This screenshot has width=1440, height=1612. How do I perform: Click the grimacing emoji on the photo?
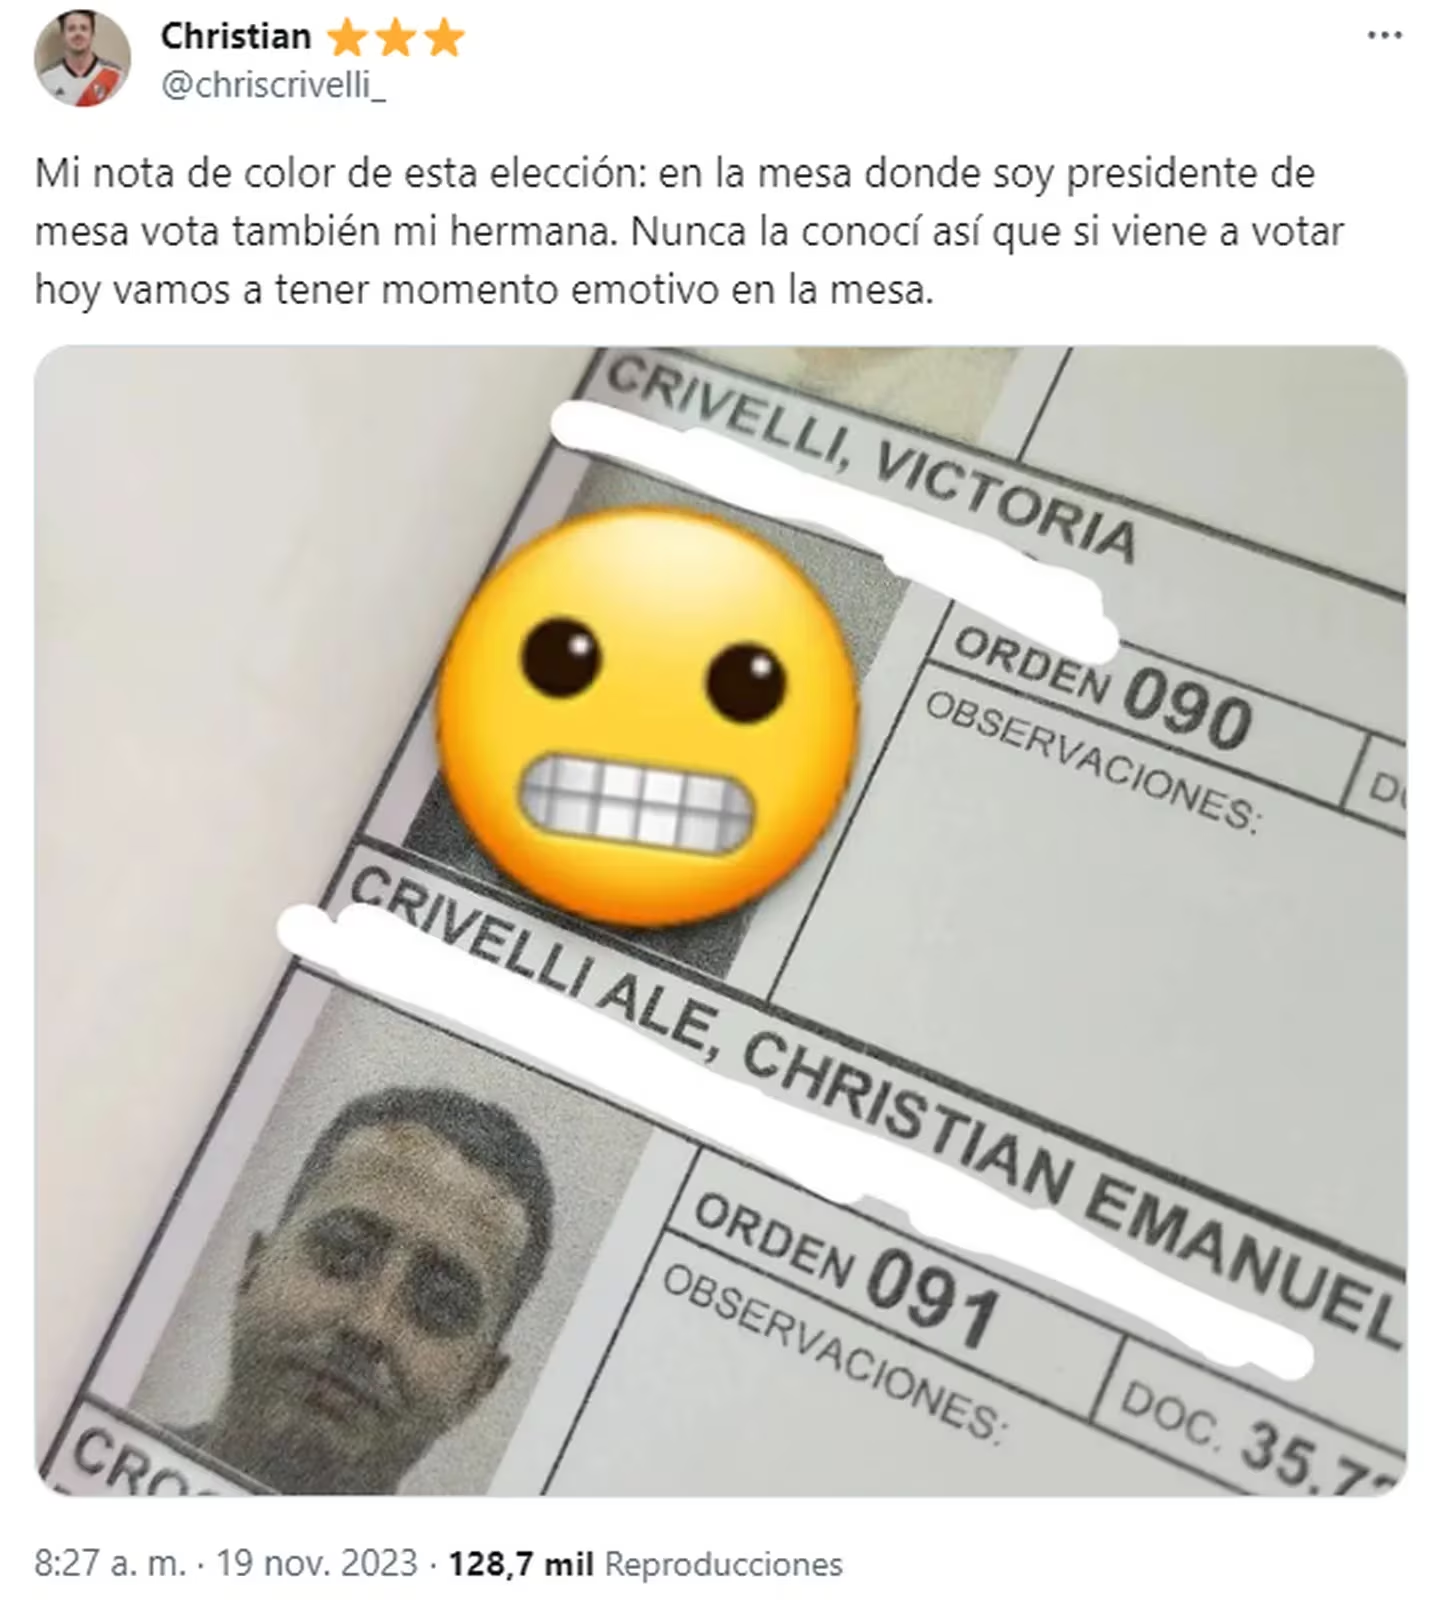[x=647, y=716]
